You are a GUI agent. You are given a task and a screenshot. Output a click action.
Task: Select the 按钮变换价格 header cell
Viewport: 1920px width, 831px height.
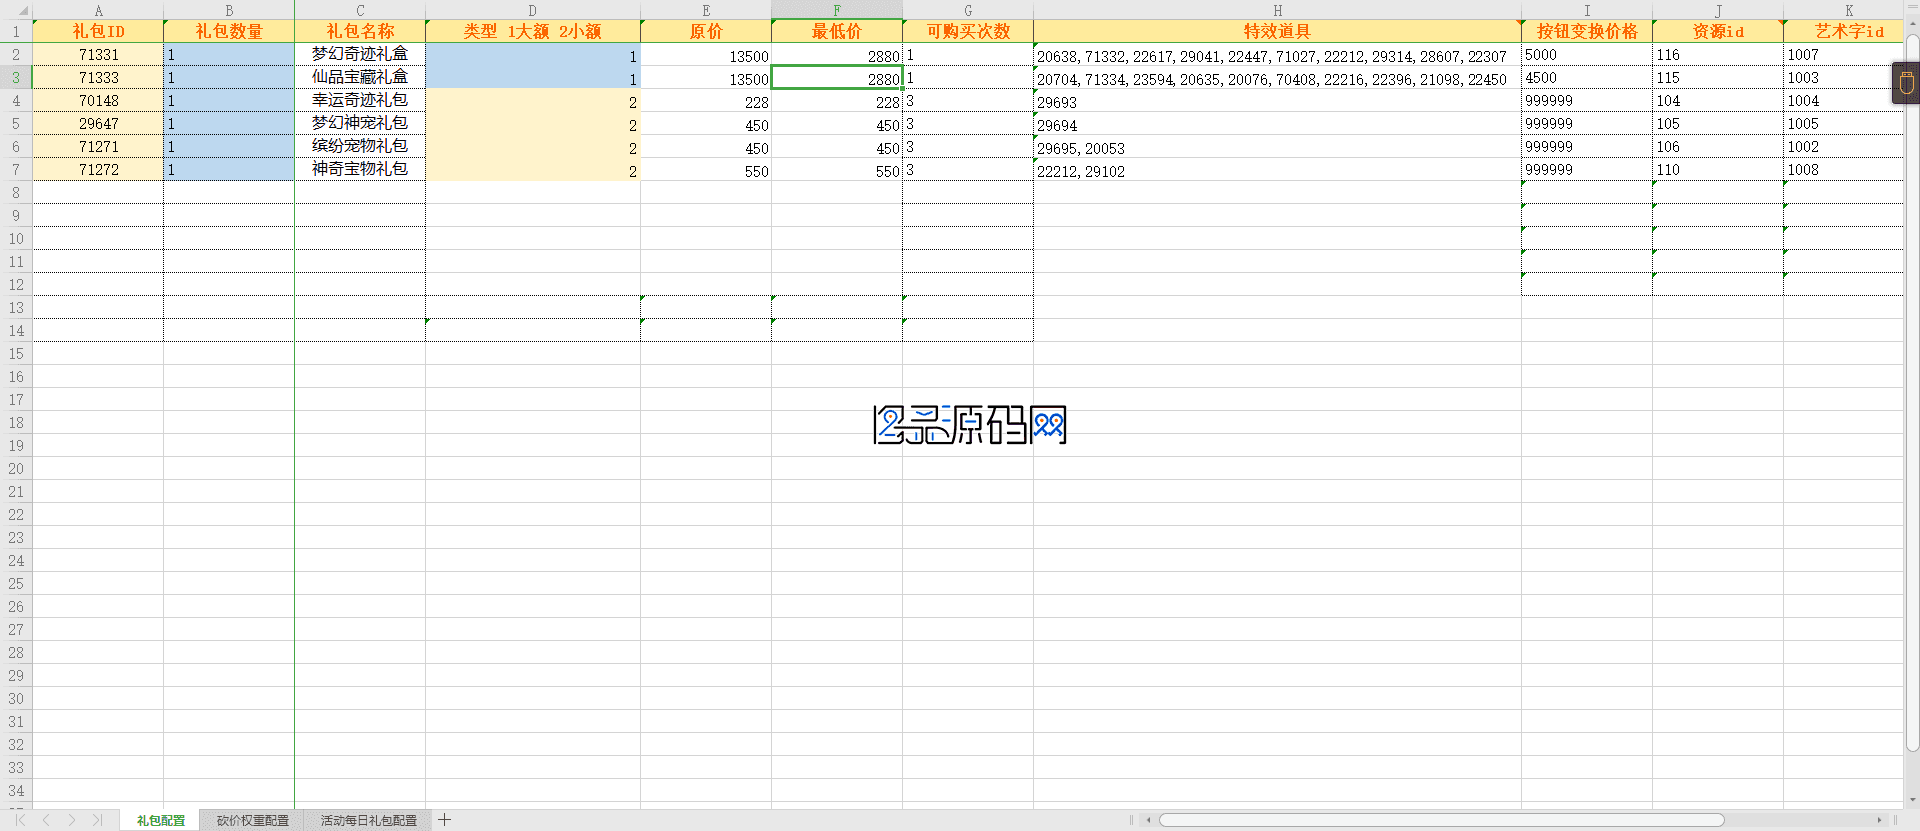(1587, 31)
